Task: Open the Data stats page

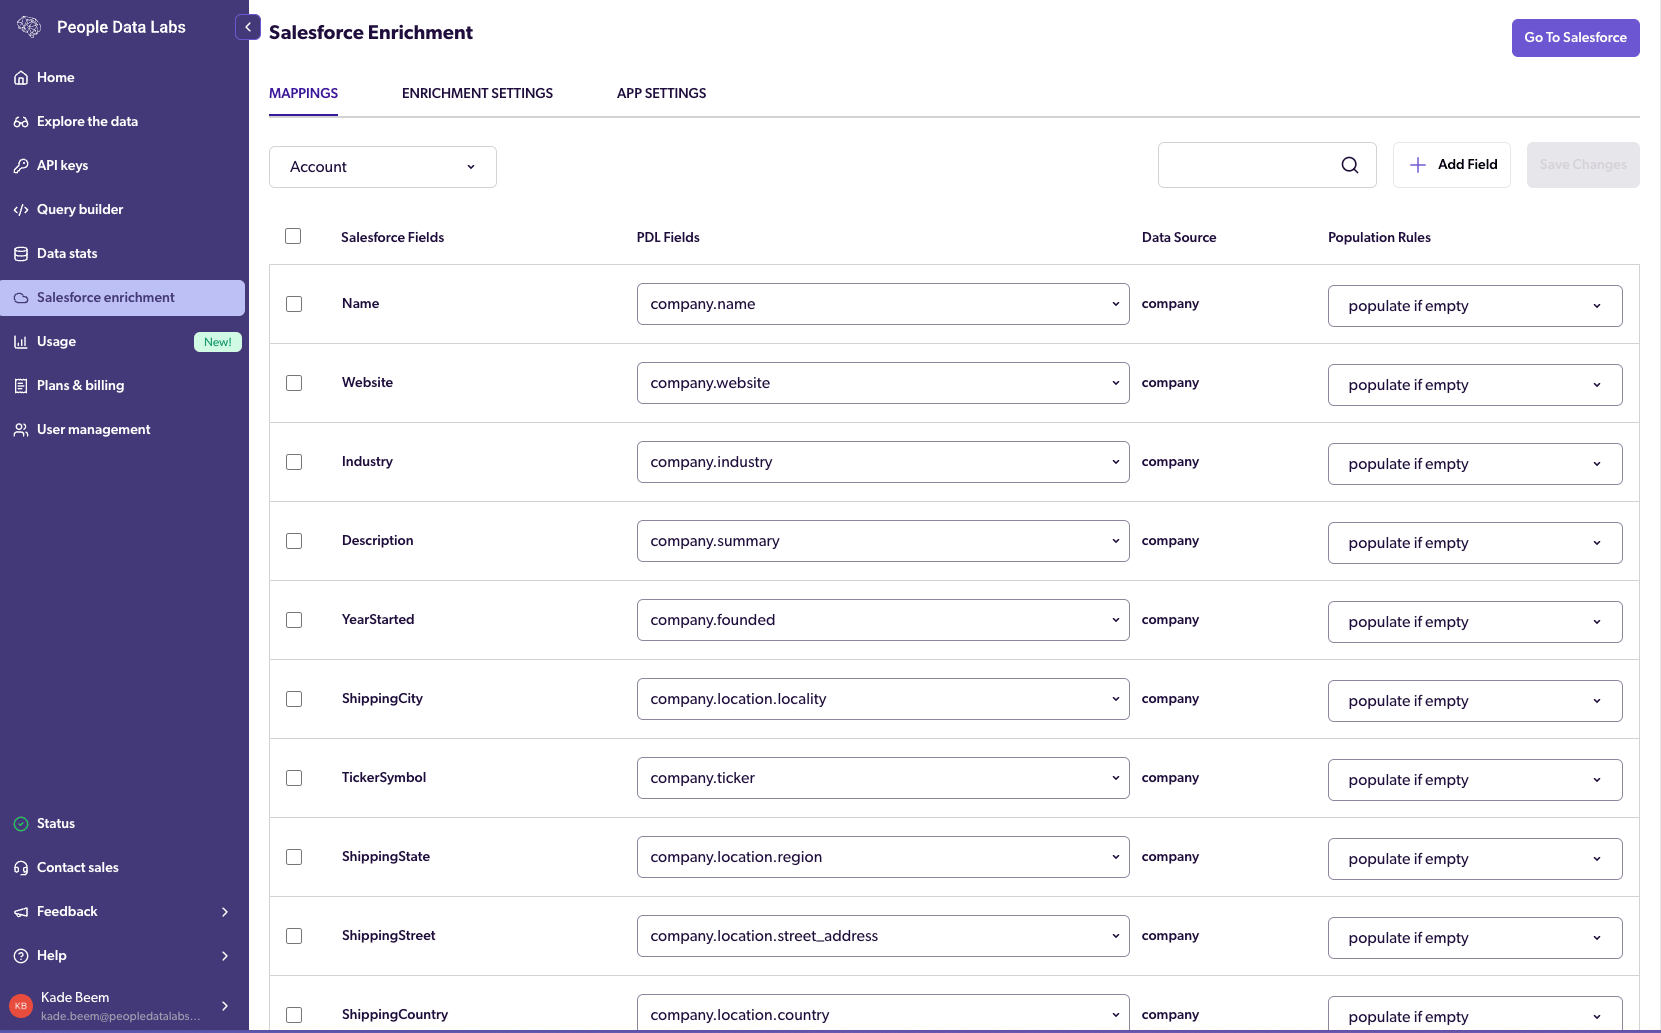Action: tap(122, 254)
